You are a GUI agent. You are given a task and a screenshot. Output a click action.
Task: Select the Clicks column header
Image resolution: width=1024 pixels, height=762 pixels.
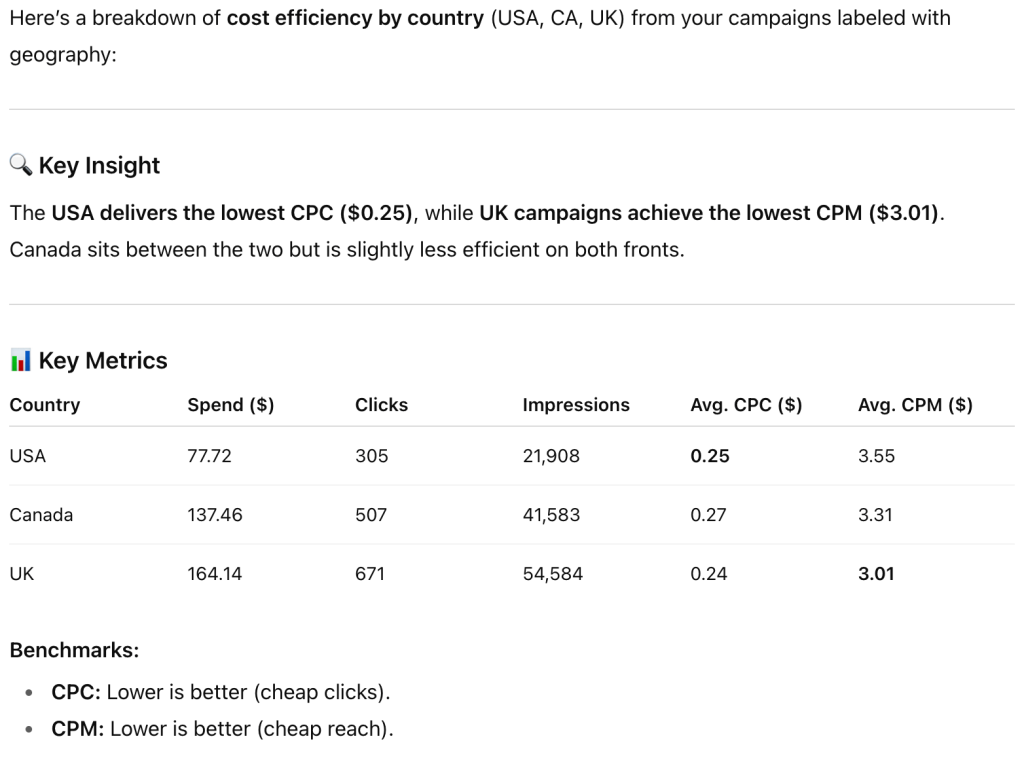(381, 405)
